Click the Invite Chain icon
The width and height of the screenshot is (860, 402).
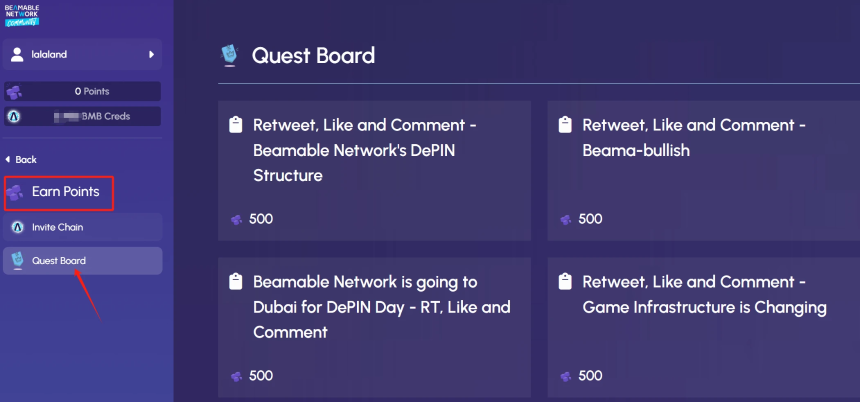(16, 227)
